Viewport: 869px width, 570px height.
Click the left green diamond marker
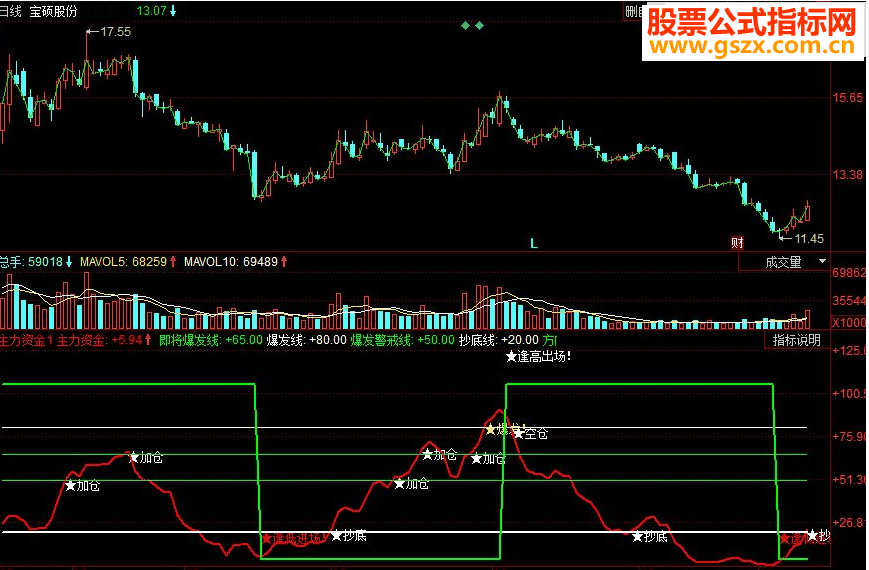click(465, 26)
